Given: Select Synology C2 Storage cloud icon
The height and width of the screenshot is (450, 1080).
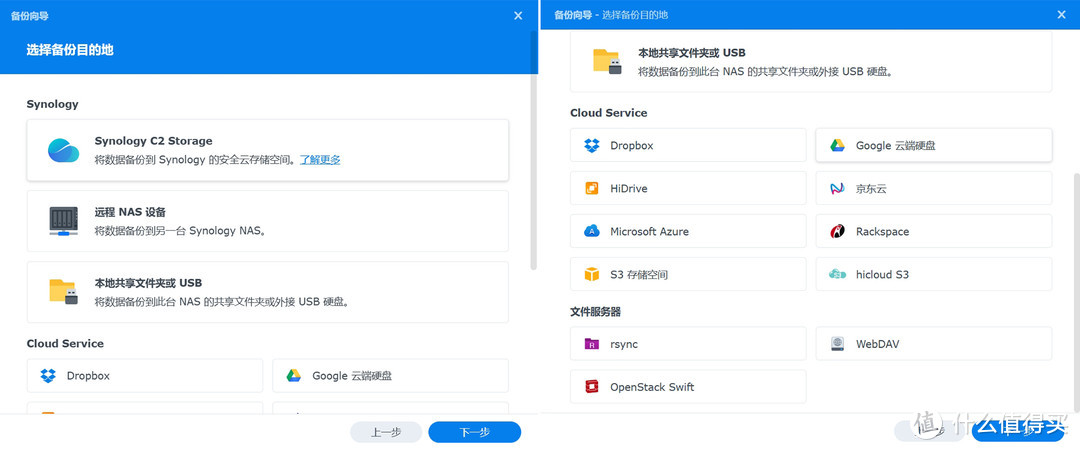Looking at the screenshot, I should tap(63, 150).
